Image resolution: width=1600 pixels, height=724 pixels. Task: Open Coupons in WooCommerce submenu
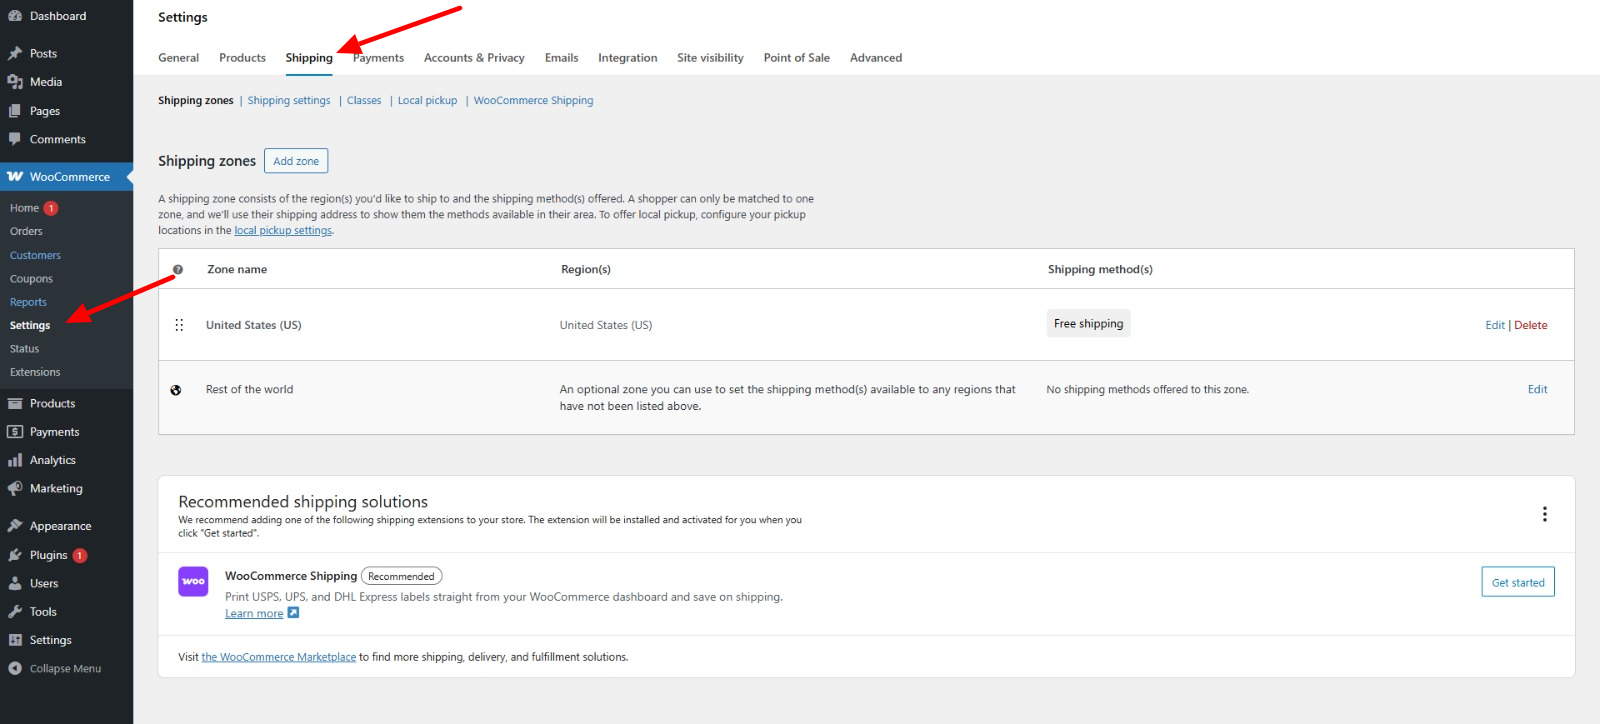tap(31, 279)
